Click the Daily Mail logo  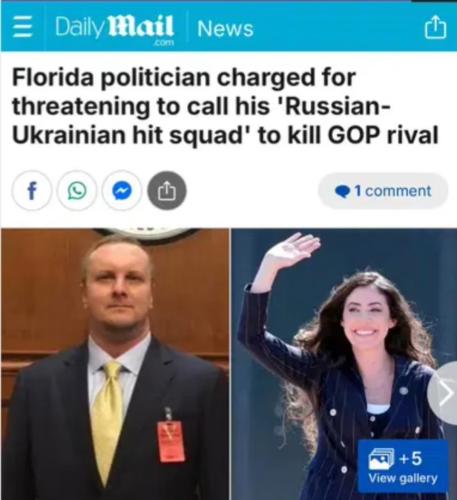[114, 29]
